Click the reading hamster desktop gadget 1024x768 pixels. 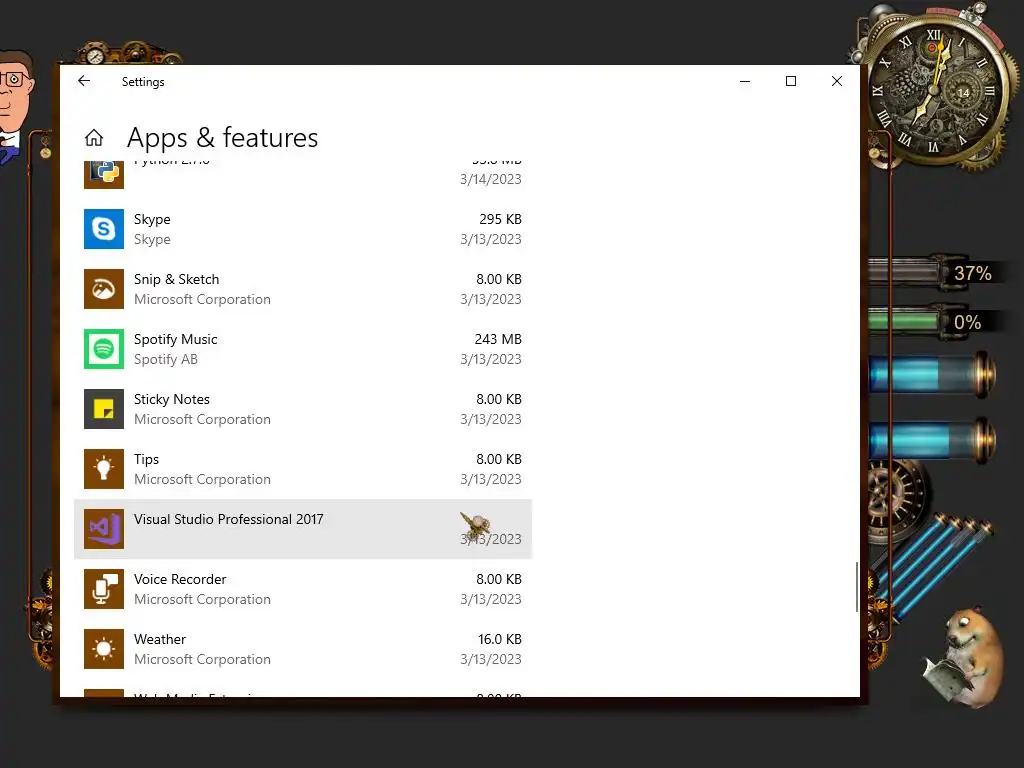pyautogui.click(x=965, y=656)
